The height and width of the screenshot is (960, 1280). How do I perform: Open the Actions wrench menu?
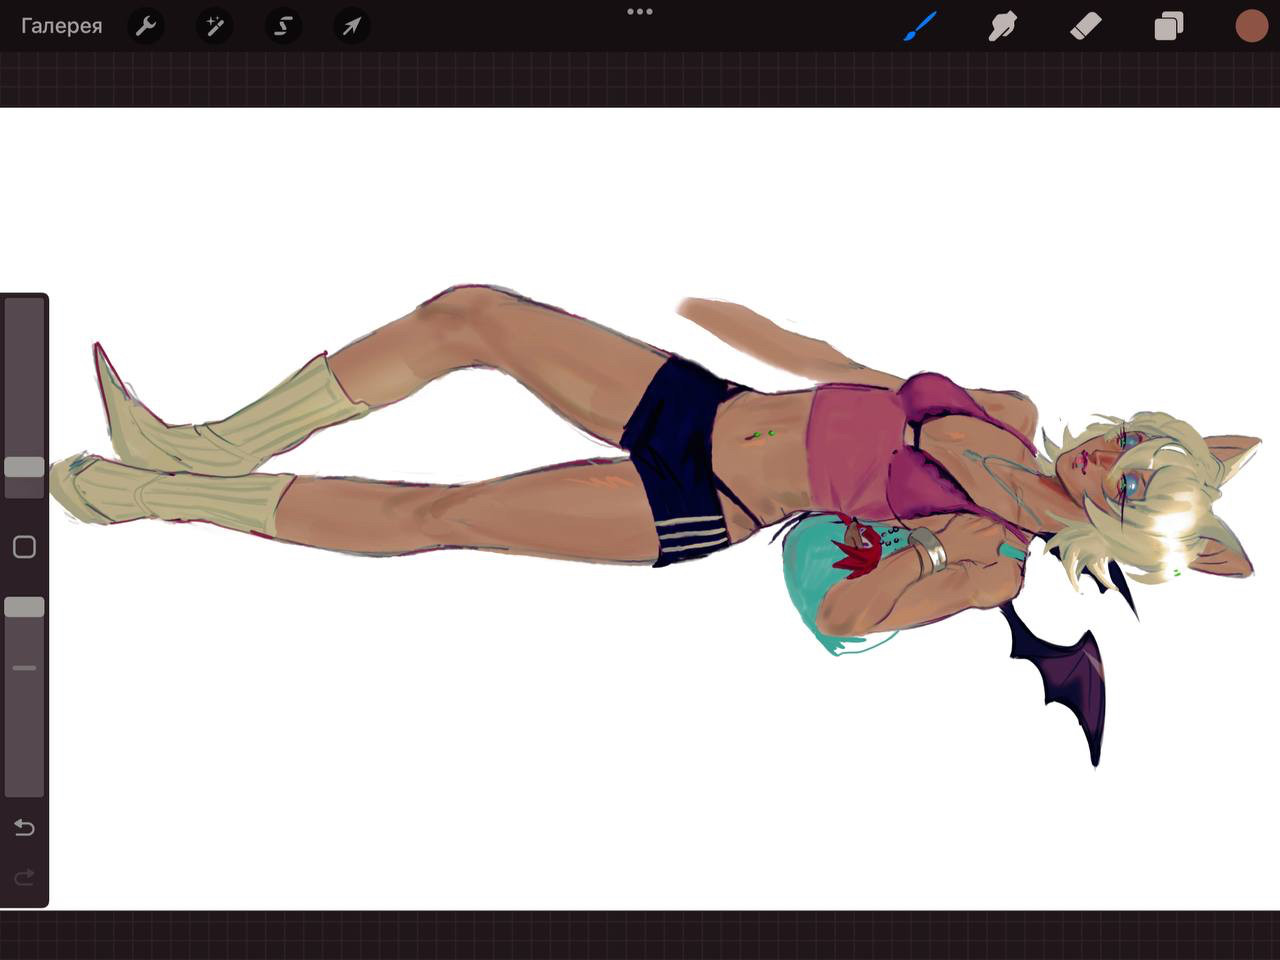146,26
